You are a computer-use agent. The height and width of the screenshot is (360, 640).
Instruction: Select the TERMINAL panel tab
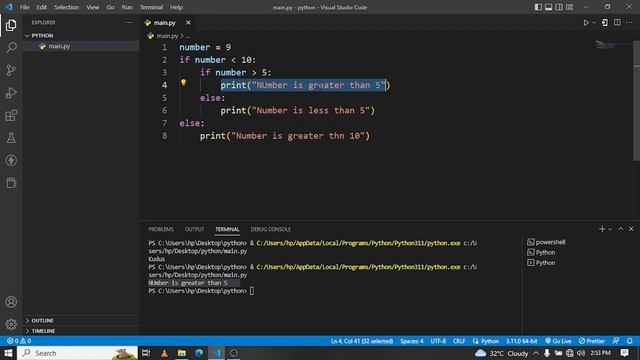[x=227, y=229]
